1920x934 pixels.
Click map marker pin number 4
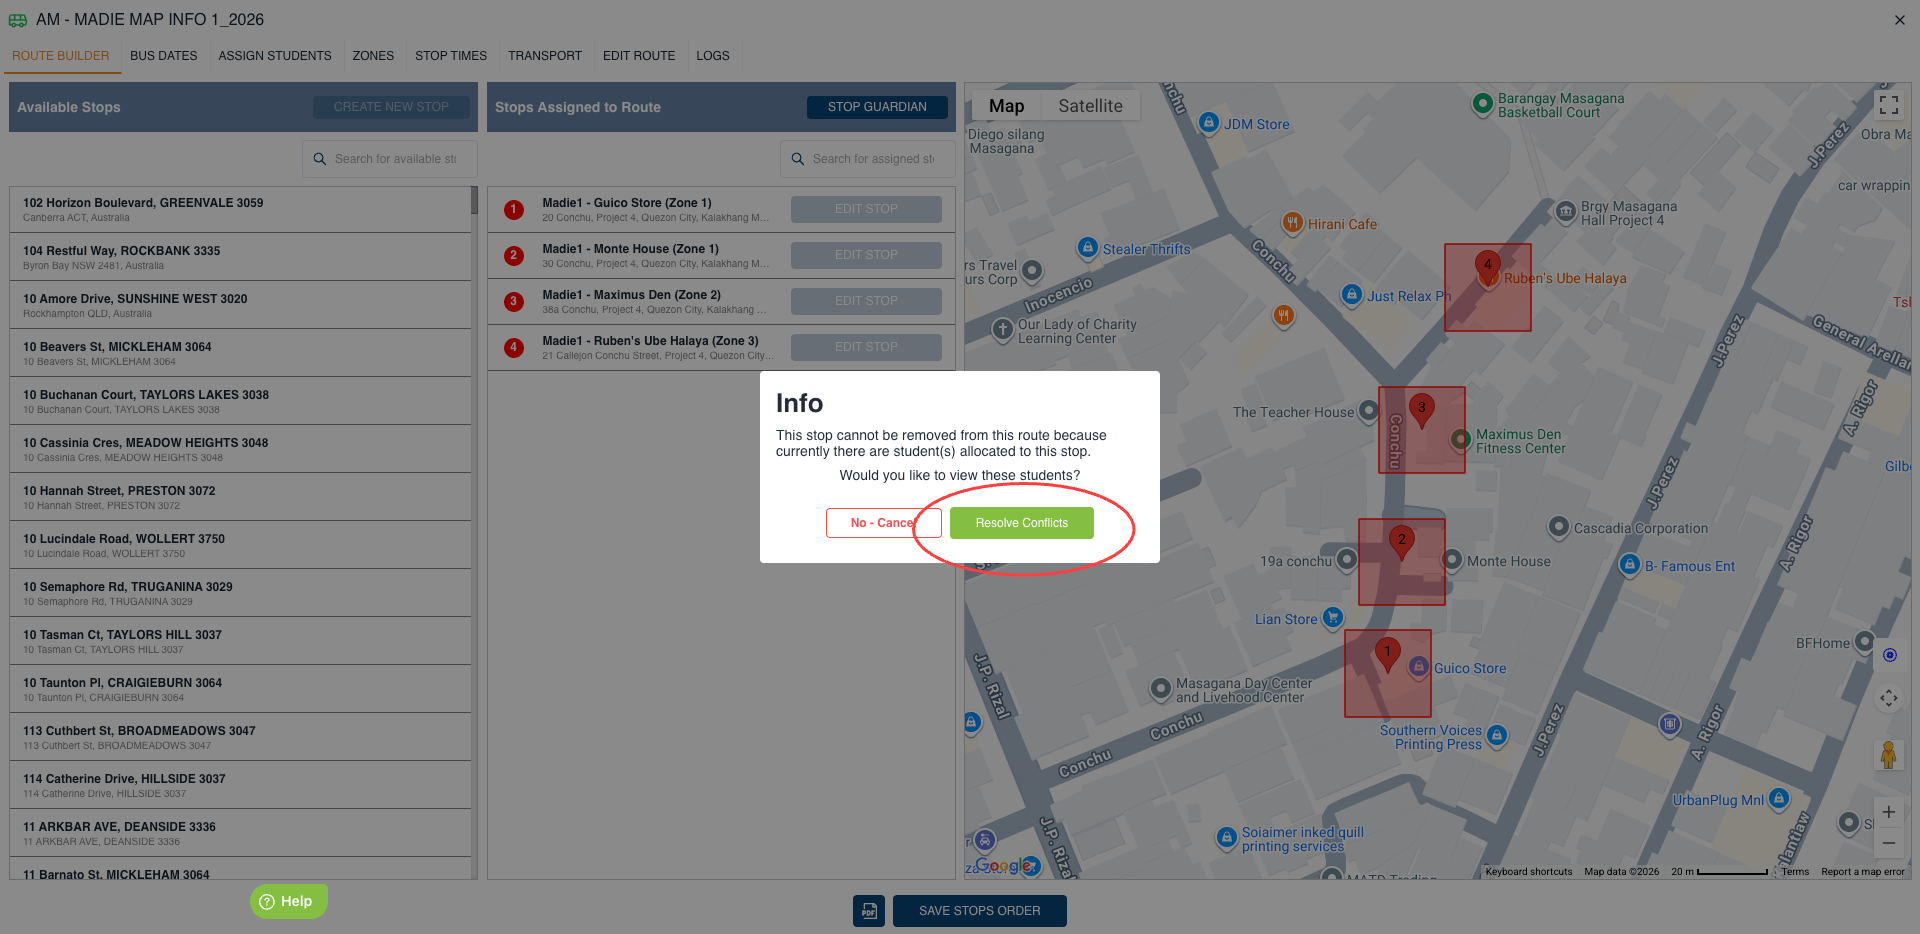pos(1488,270)
